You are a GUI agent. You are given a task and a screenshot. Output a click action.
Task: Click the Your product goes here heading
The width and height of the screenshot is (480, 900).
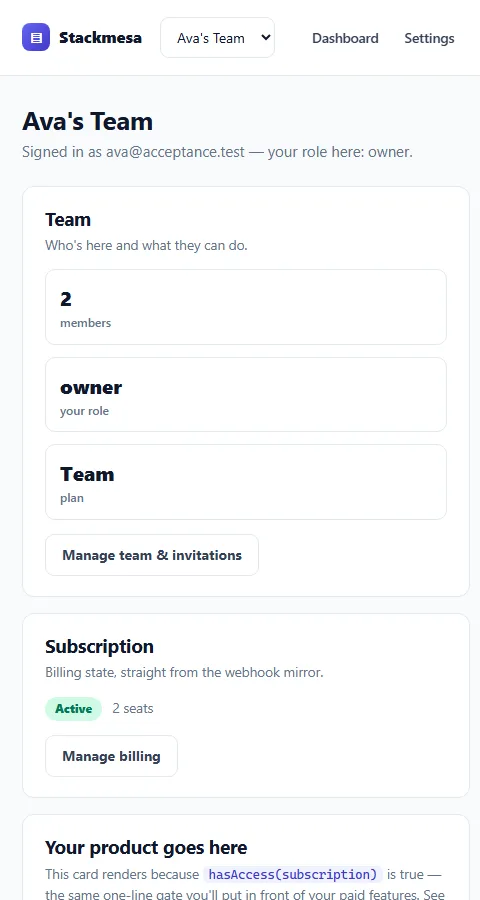coord(146,847)
